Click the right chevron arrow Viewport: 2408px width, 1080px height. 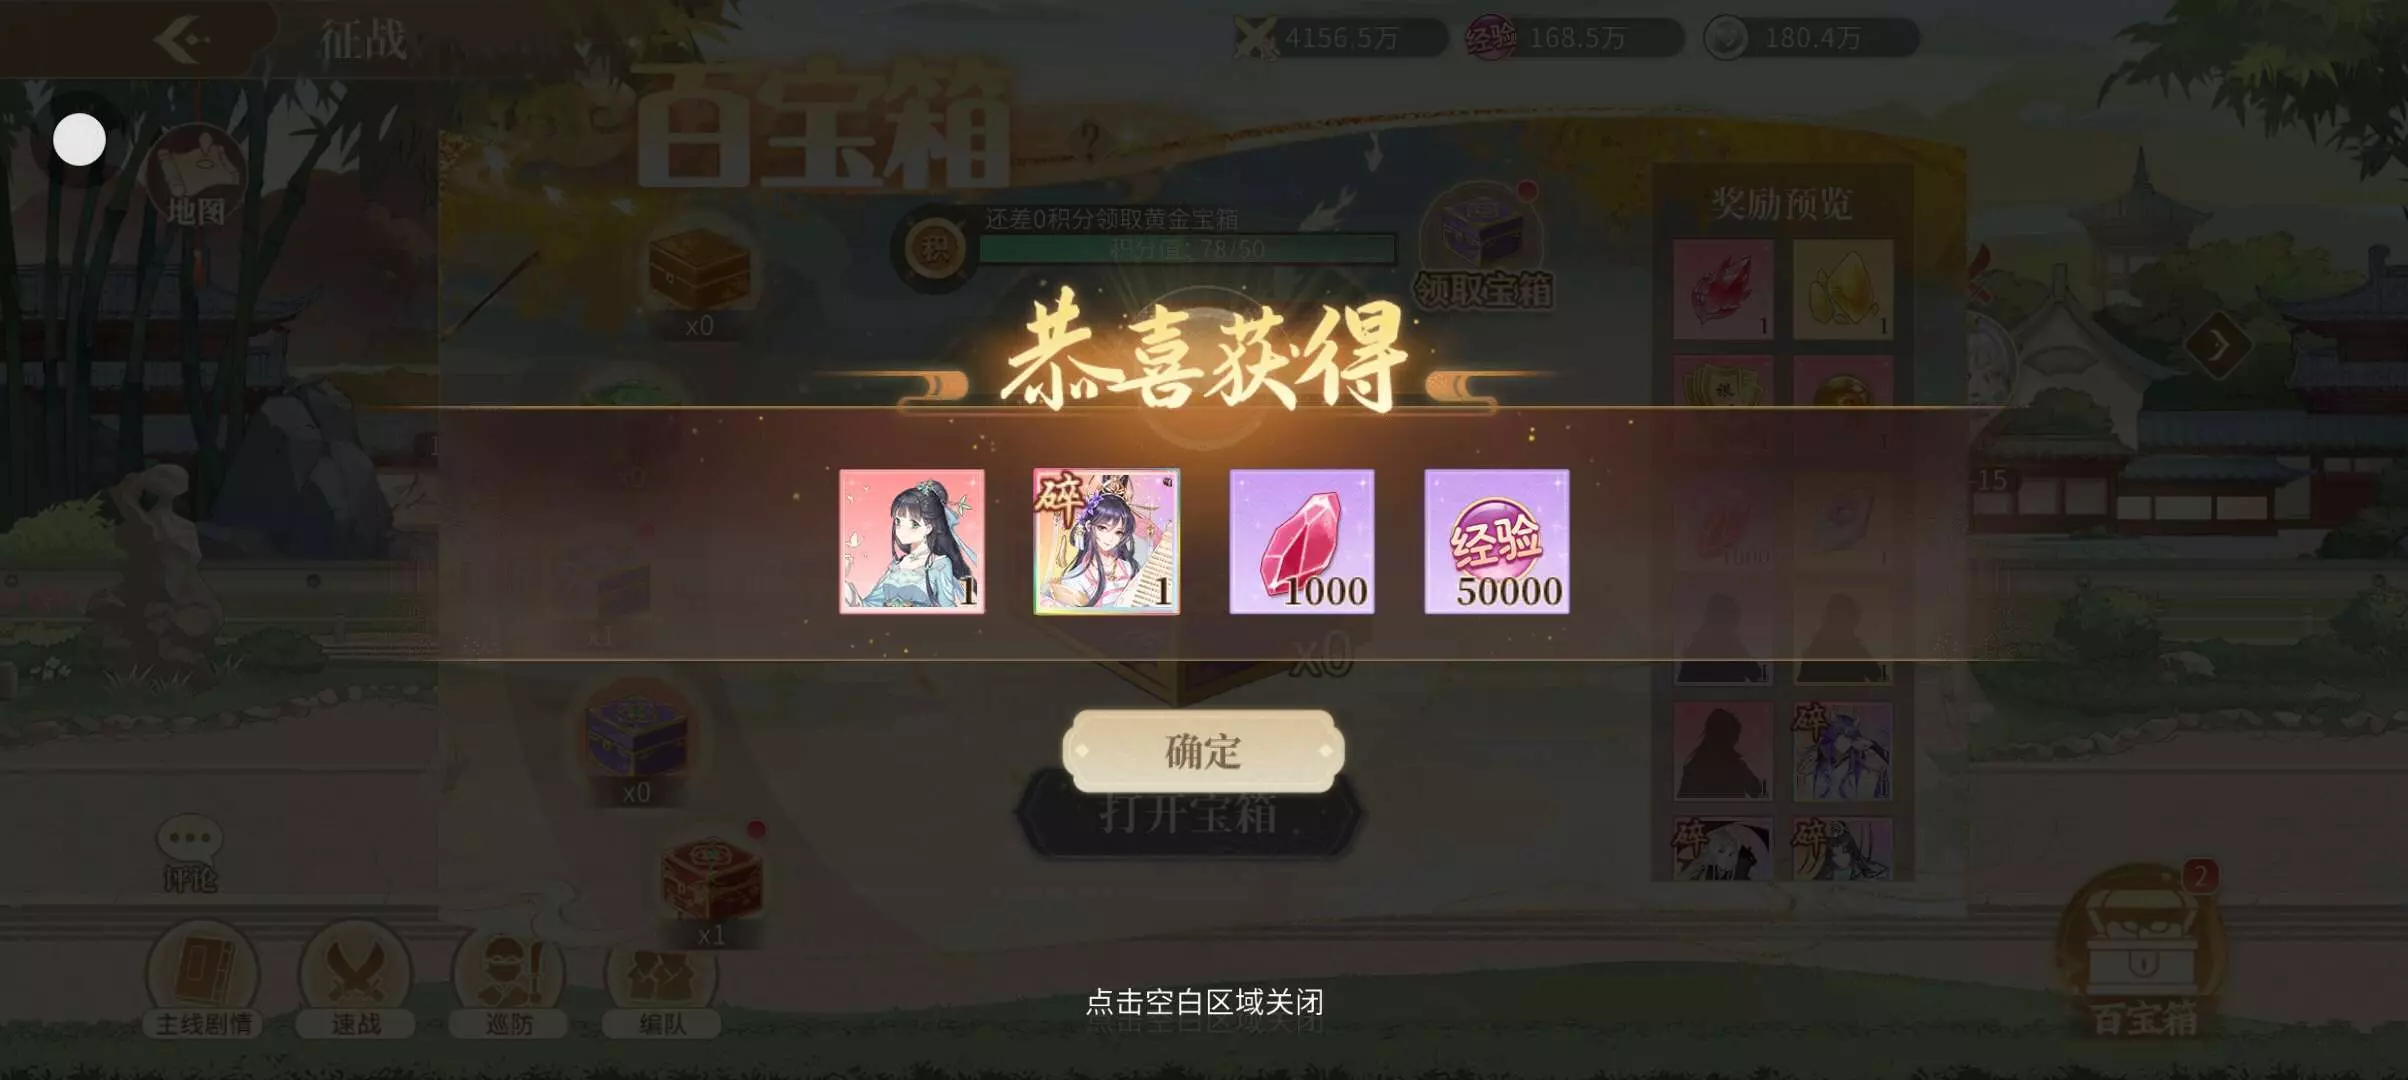tap(2217, 346)
